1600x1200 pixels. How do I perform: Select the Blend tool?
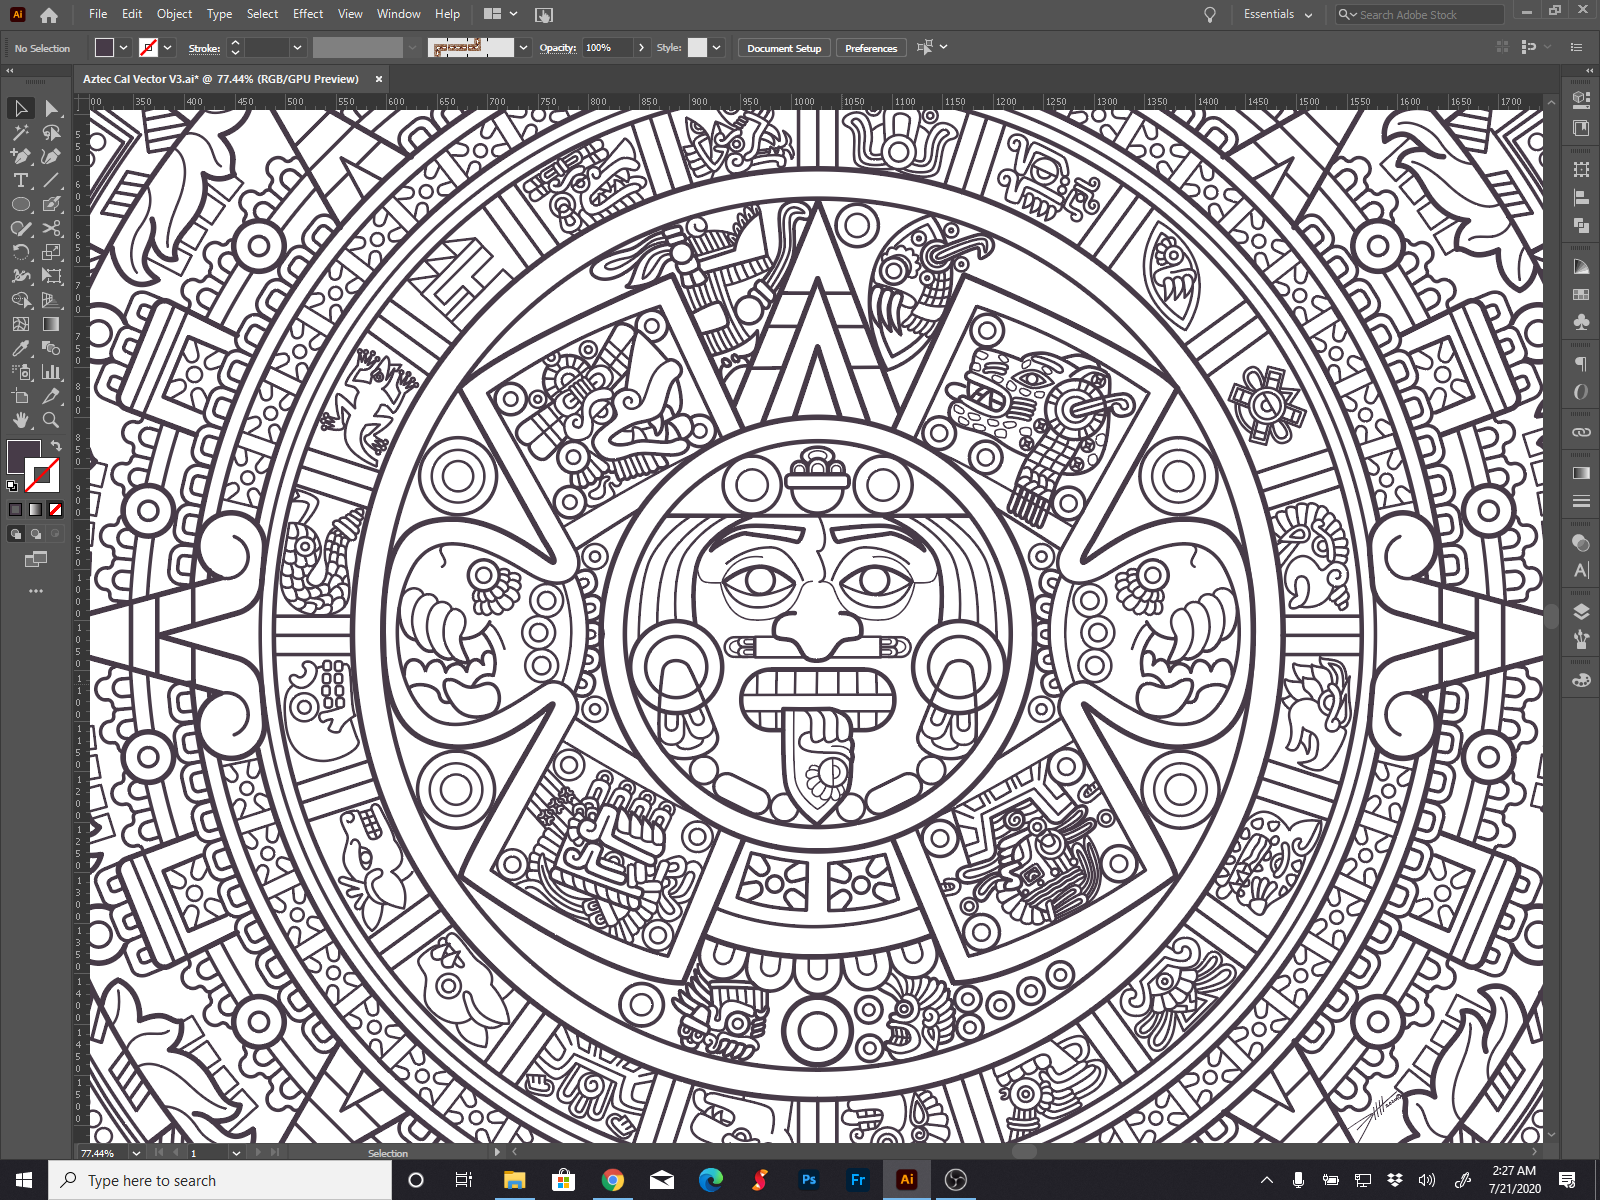pyautogui.click(x=51, y=348)
